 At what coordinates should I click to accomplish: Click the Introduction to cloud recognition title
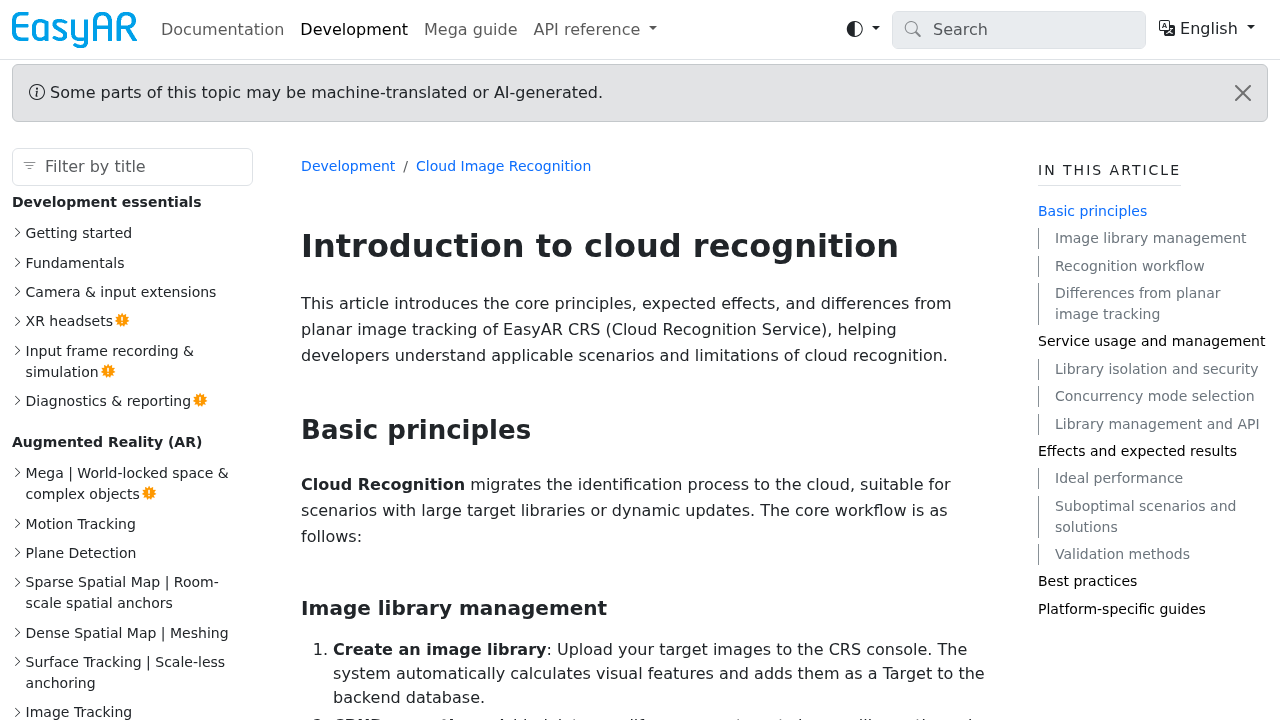tap(600, 246)
